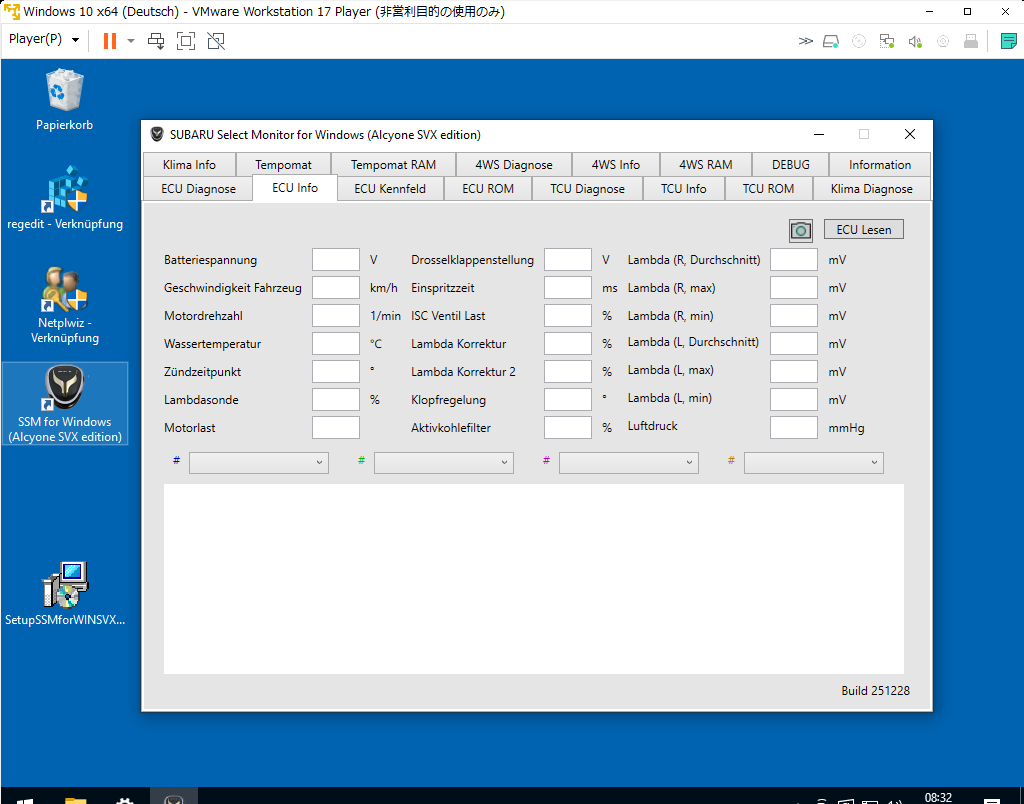Open the magenta # parameter dropdown
This screenshot has width=1024, height=804.
[628, 462]
